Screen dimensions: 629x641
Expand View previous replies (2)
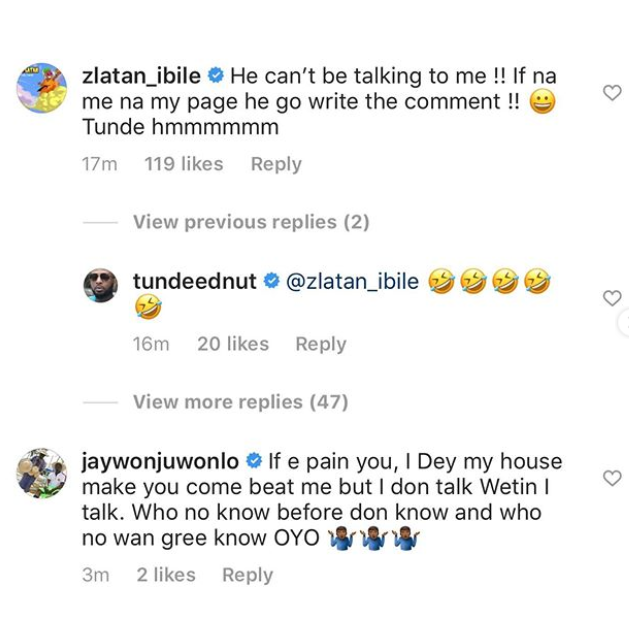tap(251, 222)
